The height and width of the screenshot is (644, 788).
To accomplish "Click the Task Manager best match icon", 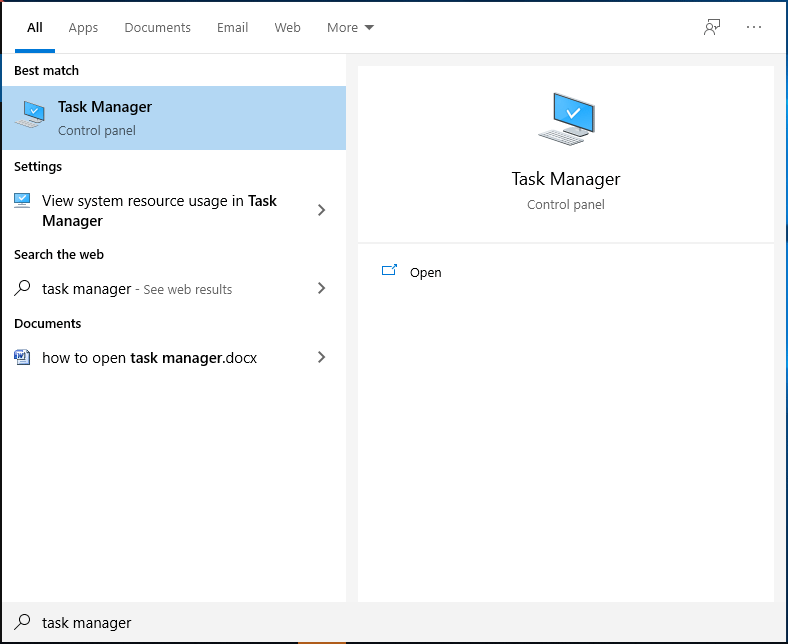I will point(30,114).
